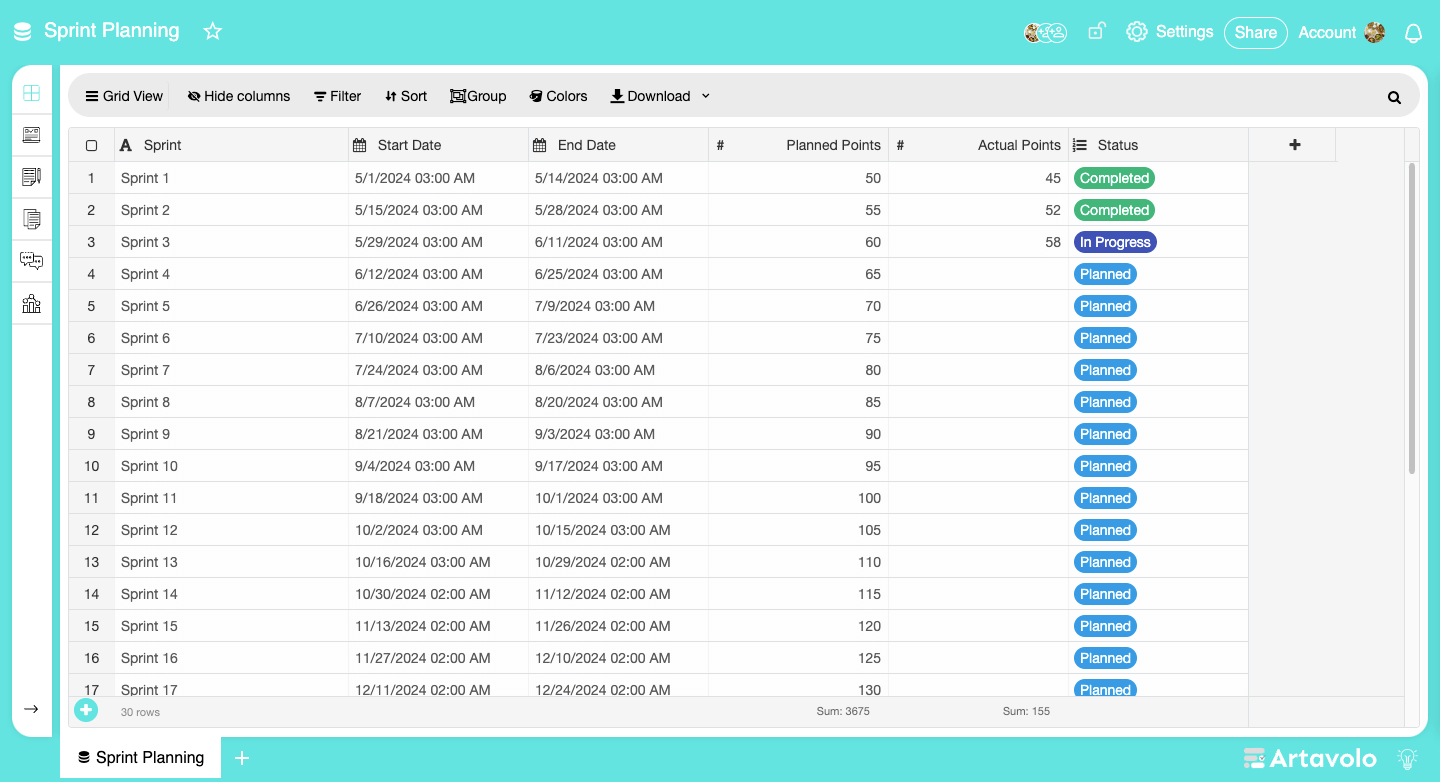The image size is (1440, 782).
Task: Open the Colors options
Action: [x=558, y=96]
